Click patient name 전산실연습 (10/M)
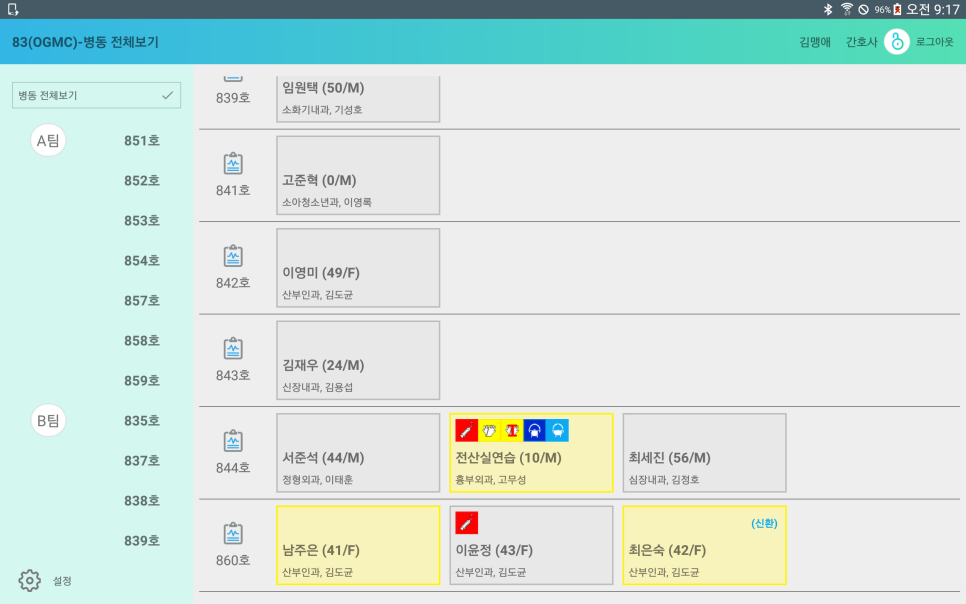The height and width of the screenshot is (604, 966). coord(508,458)
